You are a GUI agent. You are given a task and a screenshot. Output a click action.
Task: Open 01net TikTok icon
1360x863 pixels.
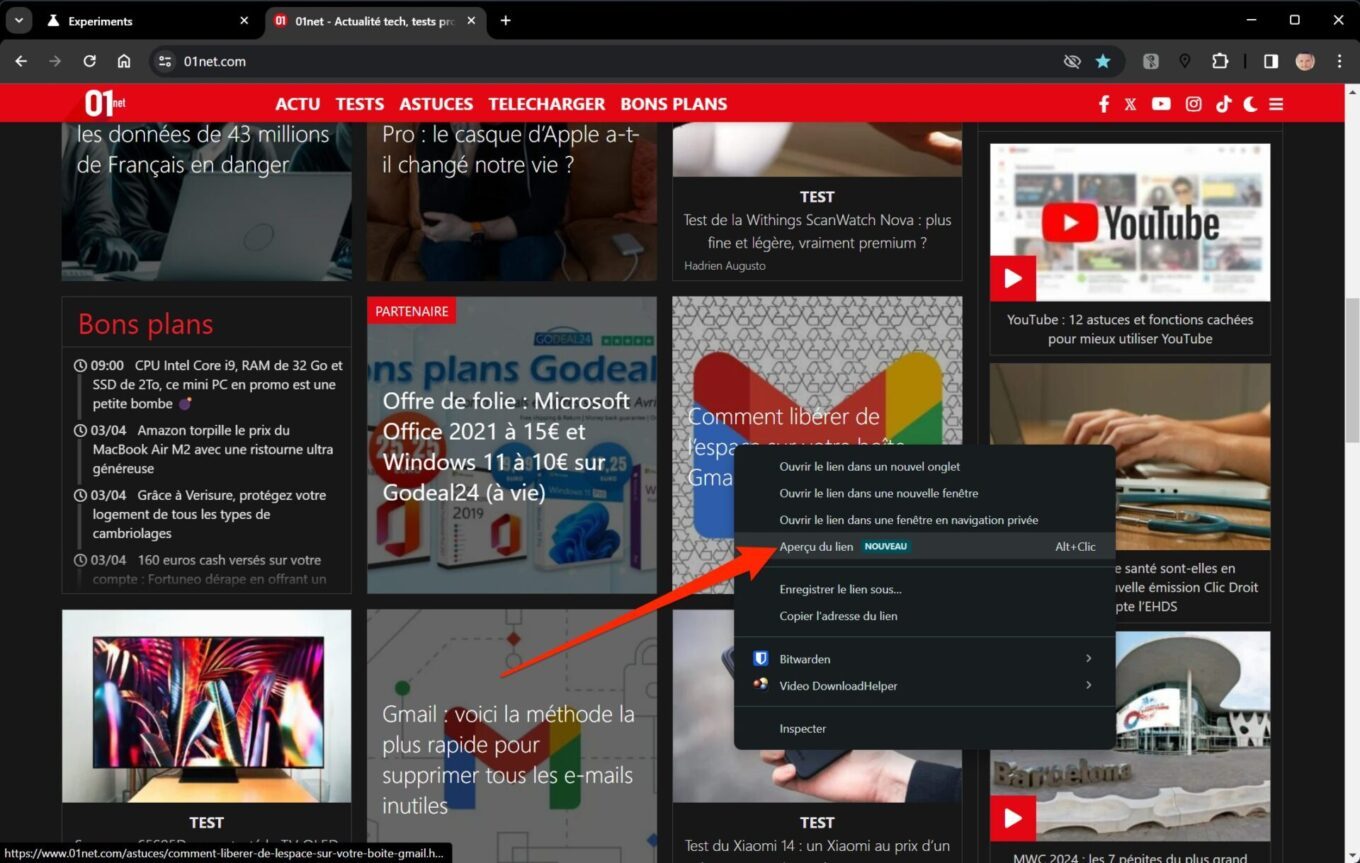point(1223,104)
